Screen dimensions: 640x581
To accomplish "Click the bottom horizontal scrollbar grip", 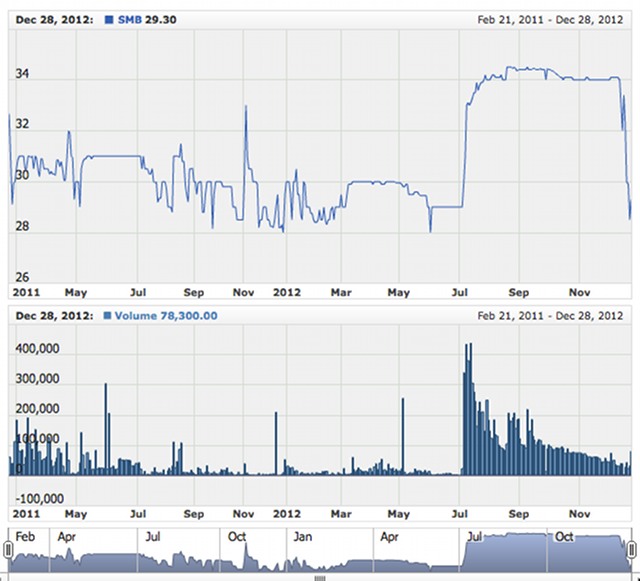I will [320, 578].
